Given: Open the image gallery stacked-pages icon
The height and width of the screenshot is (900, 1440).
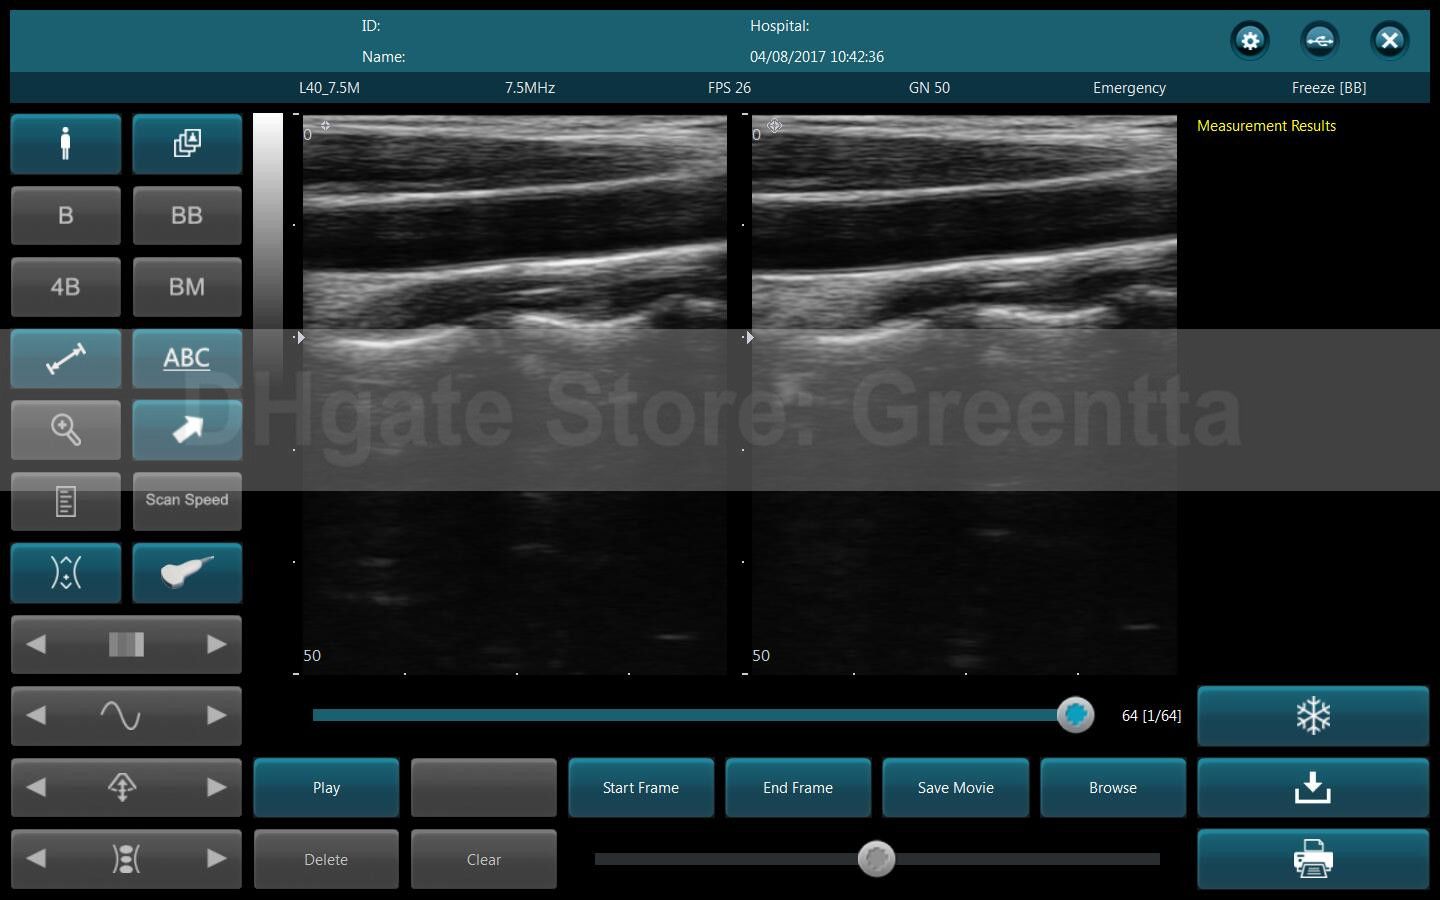Looking at the screenshot, I should coord(187,144).
